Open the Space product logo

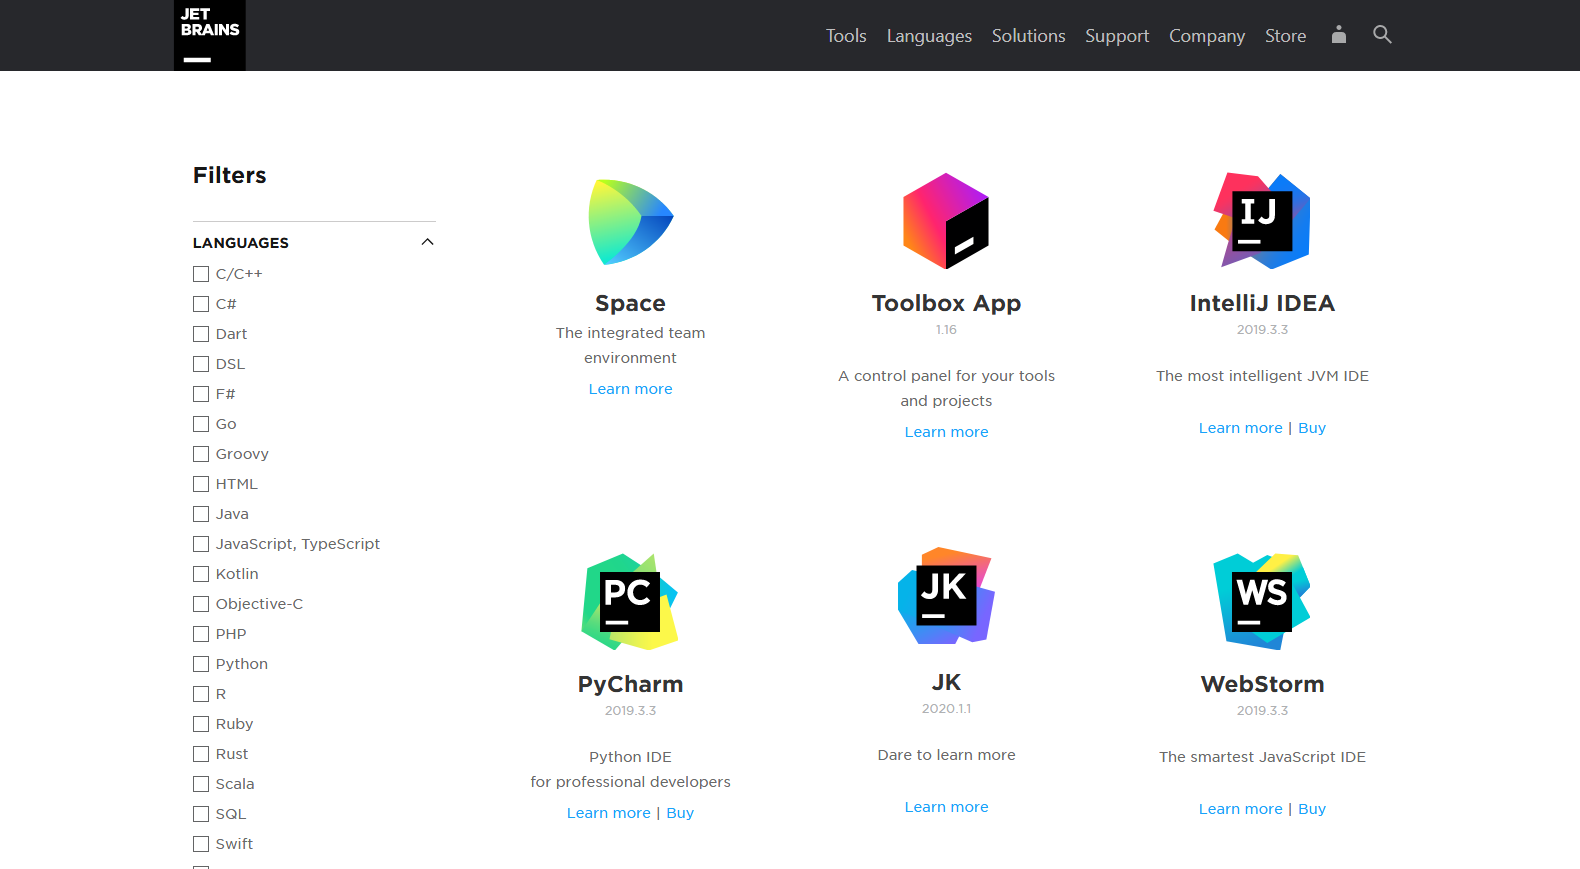631,222
